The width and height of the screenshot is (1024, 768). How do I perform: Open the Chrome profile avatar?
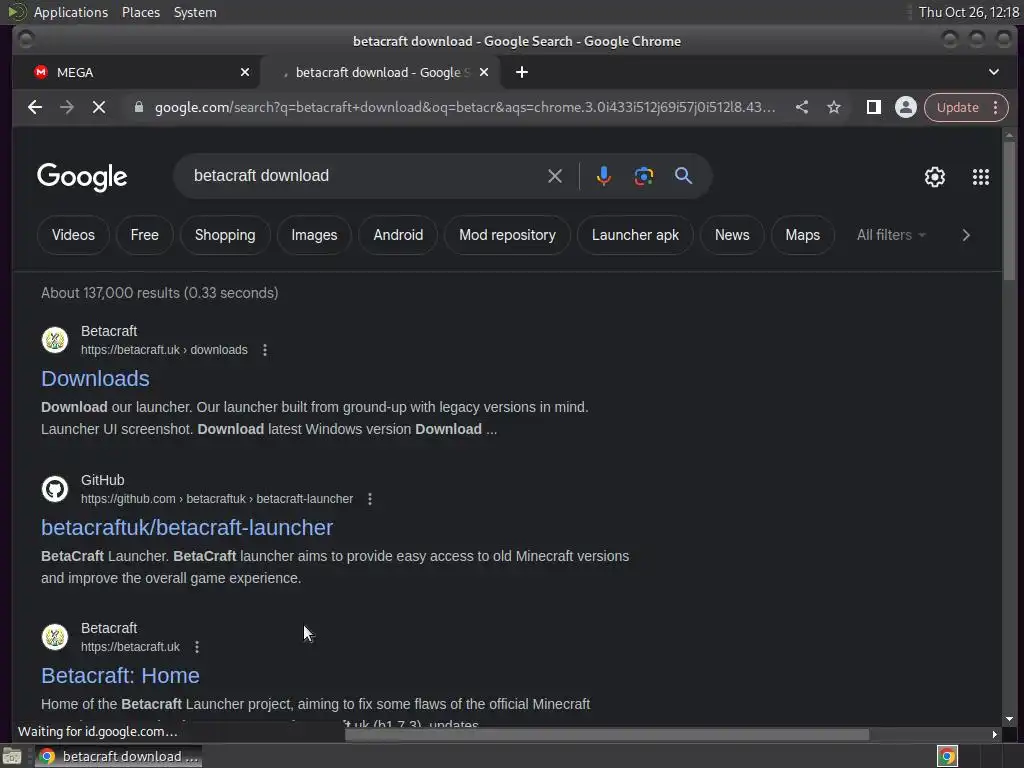click(905, 107)
